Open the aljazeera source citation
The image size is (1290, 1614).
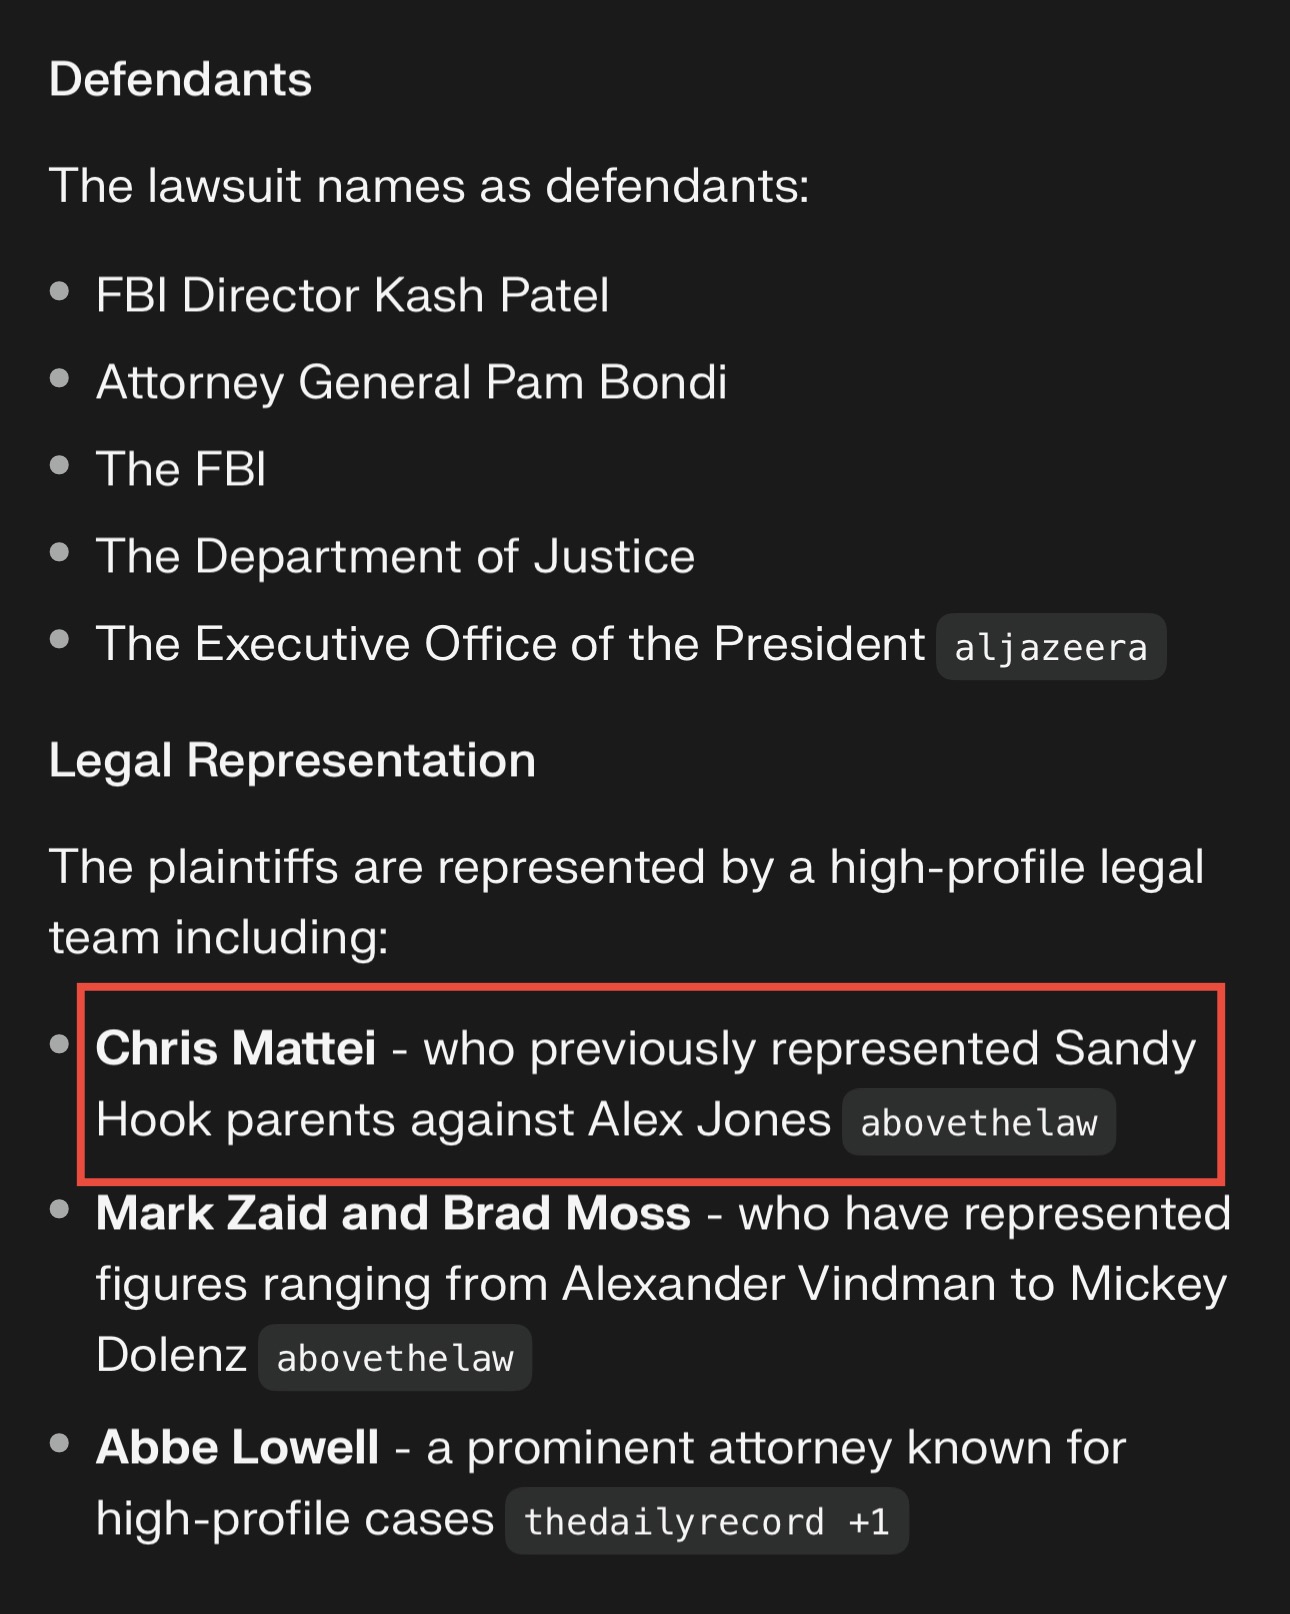[x=1050, y=647]
